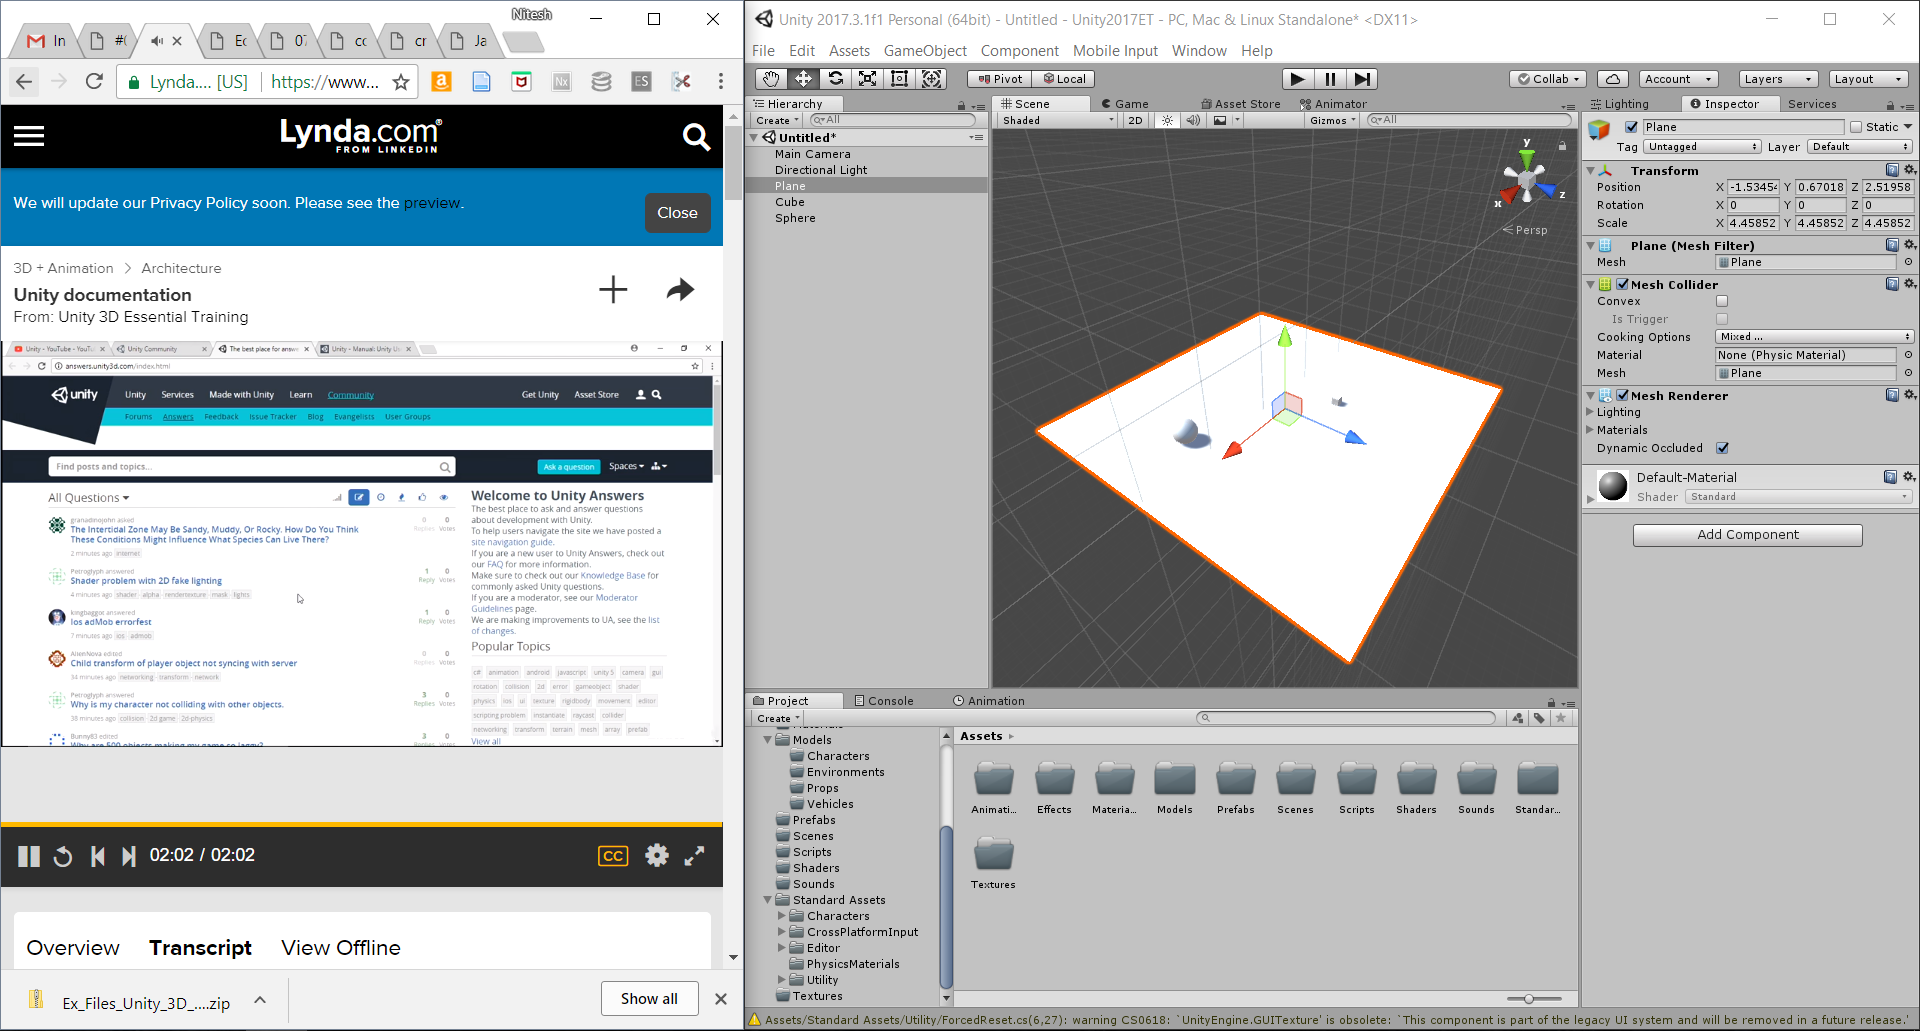Image resolution: width=1920 pixels, height=1031 pixels.
Task: Switch to the Game tab
Action: 1125,104
